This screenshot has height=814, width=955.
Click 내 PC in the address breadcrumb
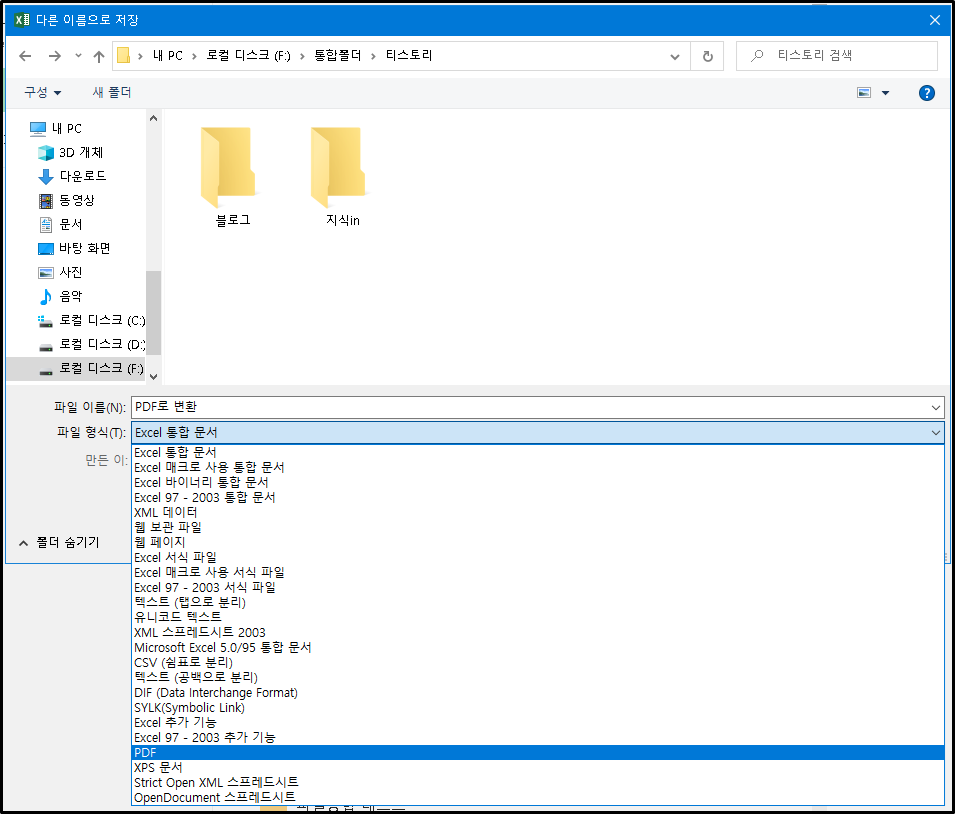(167, 56)
